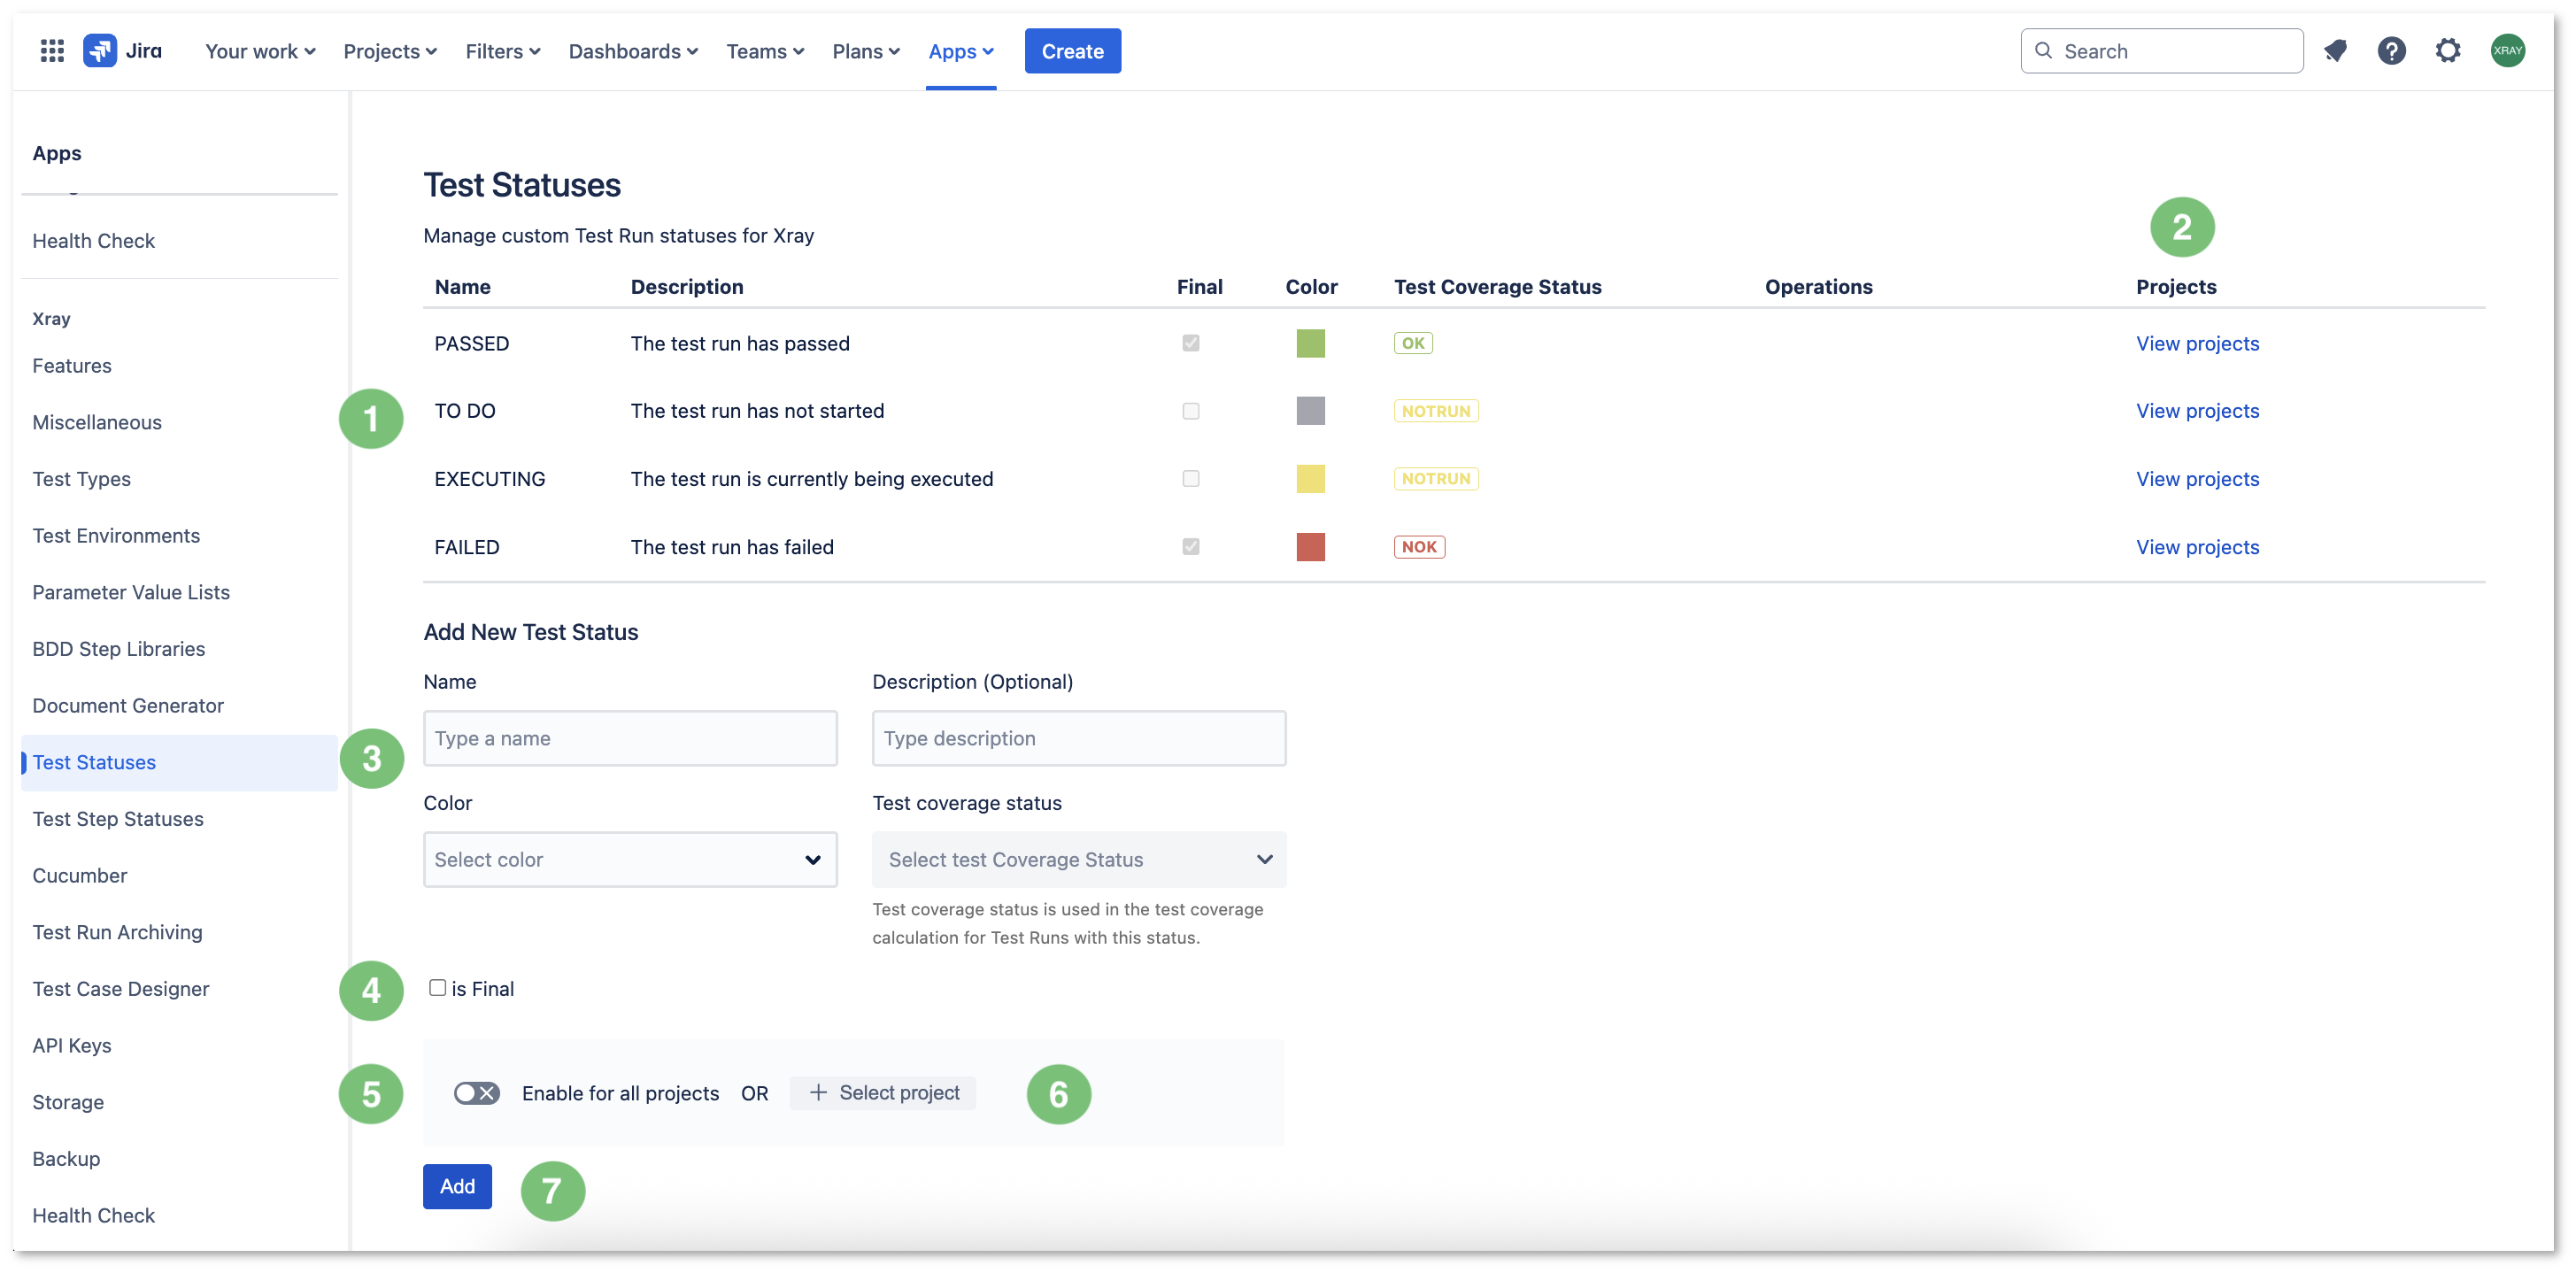This screenshot has height=1273, width=2576.
Task: Toggle the Final checkbox for EXECUTING
Action: pos(1190,479)
